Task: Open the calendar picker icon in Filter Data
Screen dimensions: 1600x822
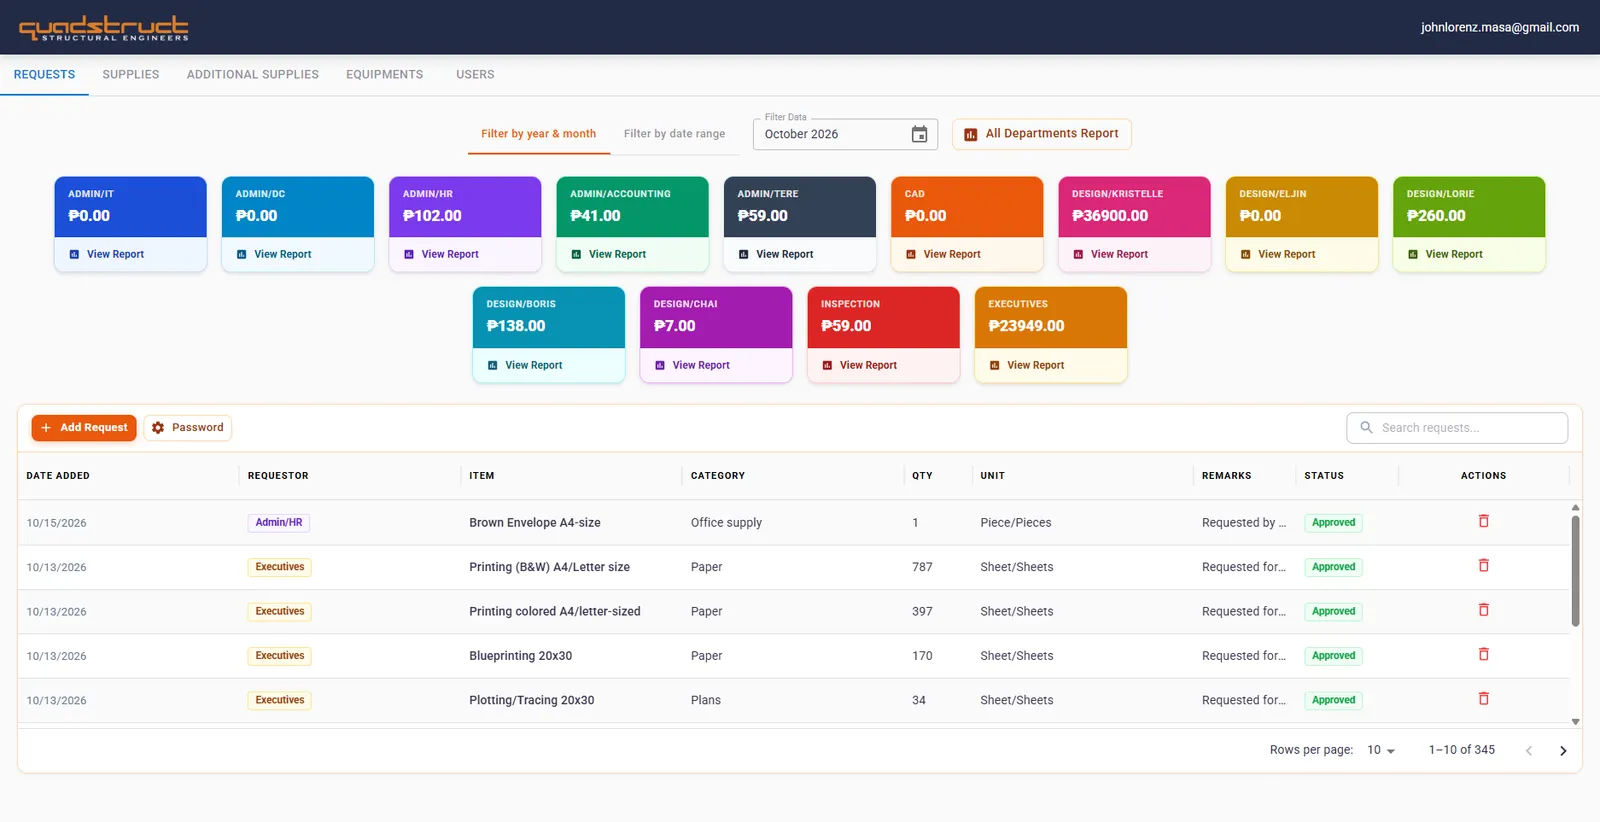Action: [919, 134]
